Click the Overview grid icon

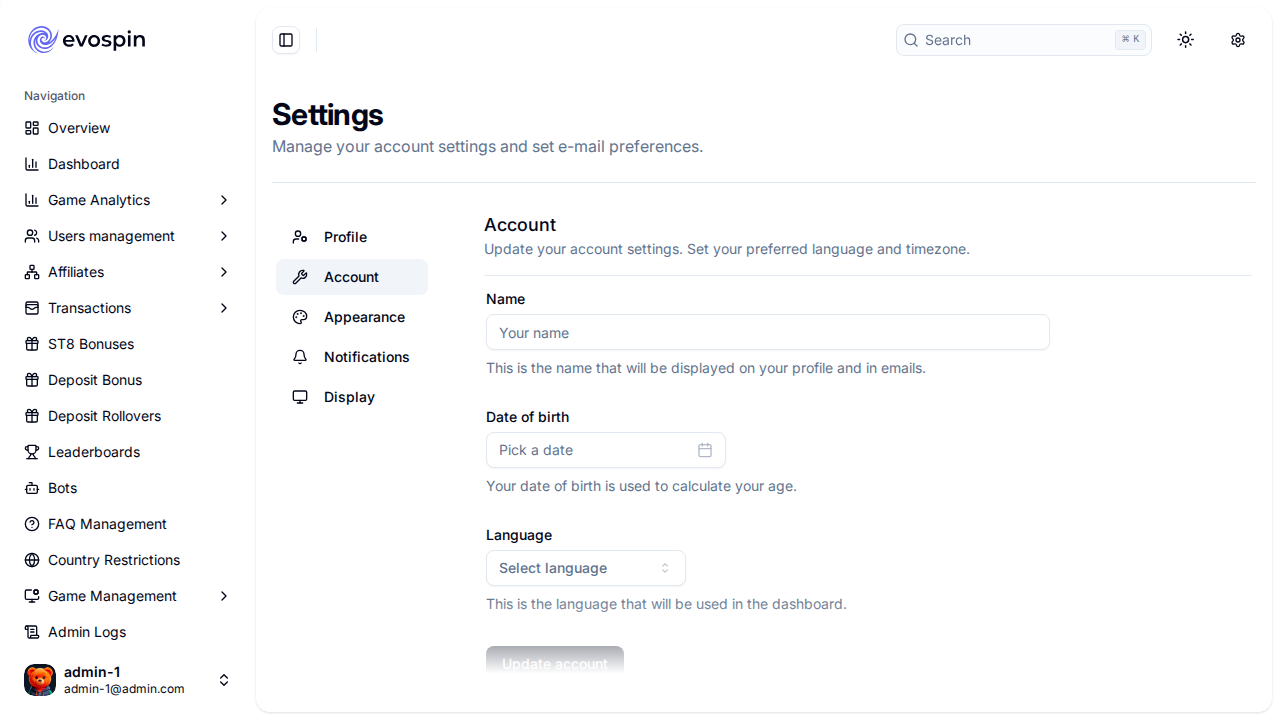[32, 128]
